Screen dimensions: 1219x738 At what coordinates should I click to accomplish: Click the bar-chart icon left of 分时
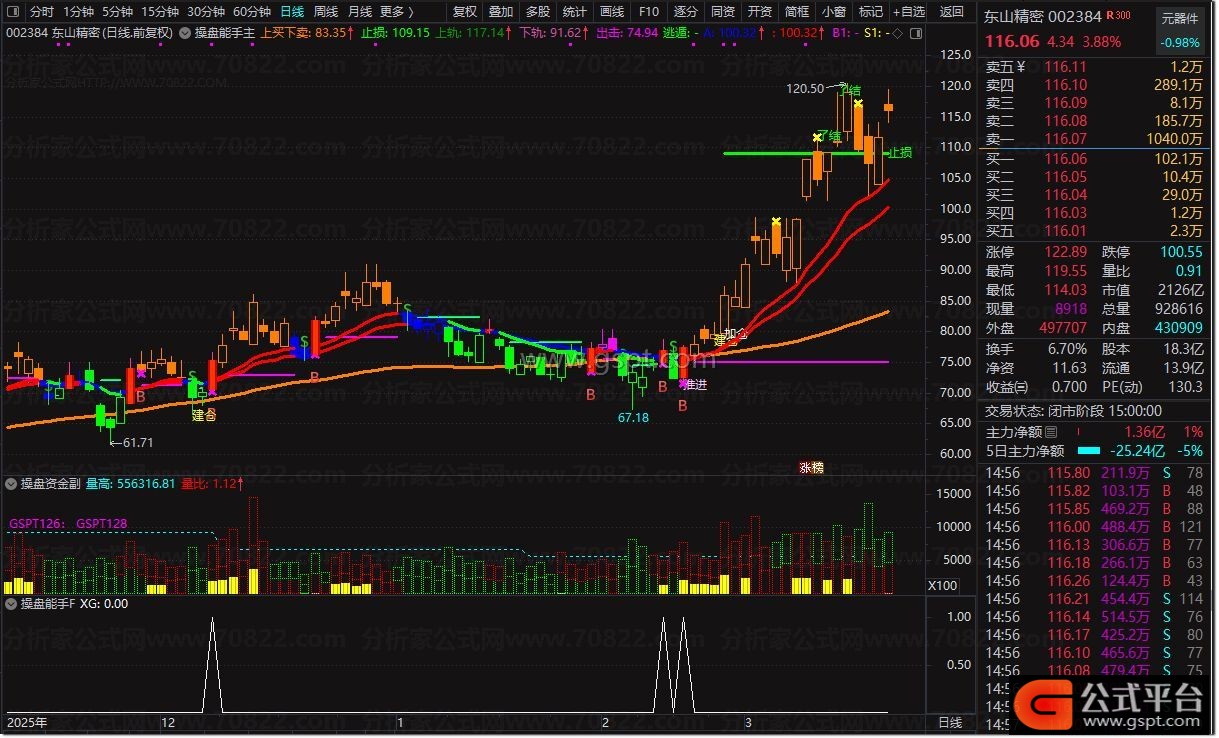pyautogui.click(x=13, y=12)
